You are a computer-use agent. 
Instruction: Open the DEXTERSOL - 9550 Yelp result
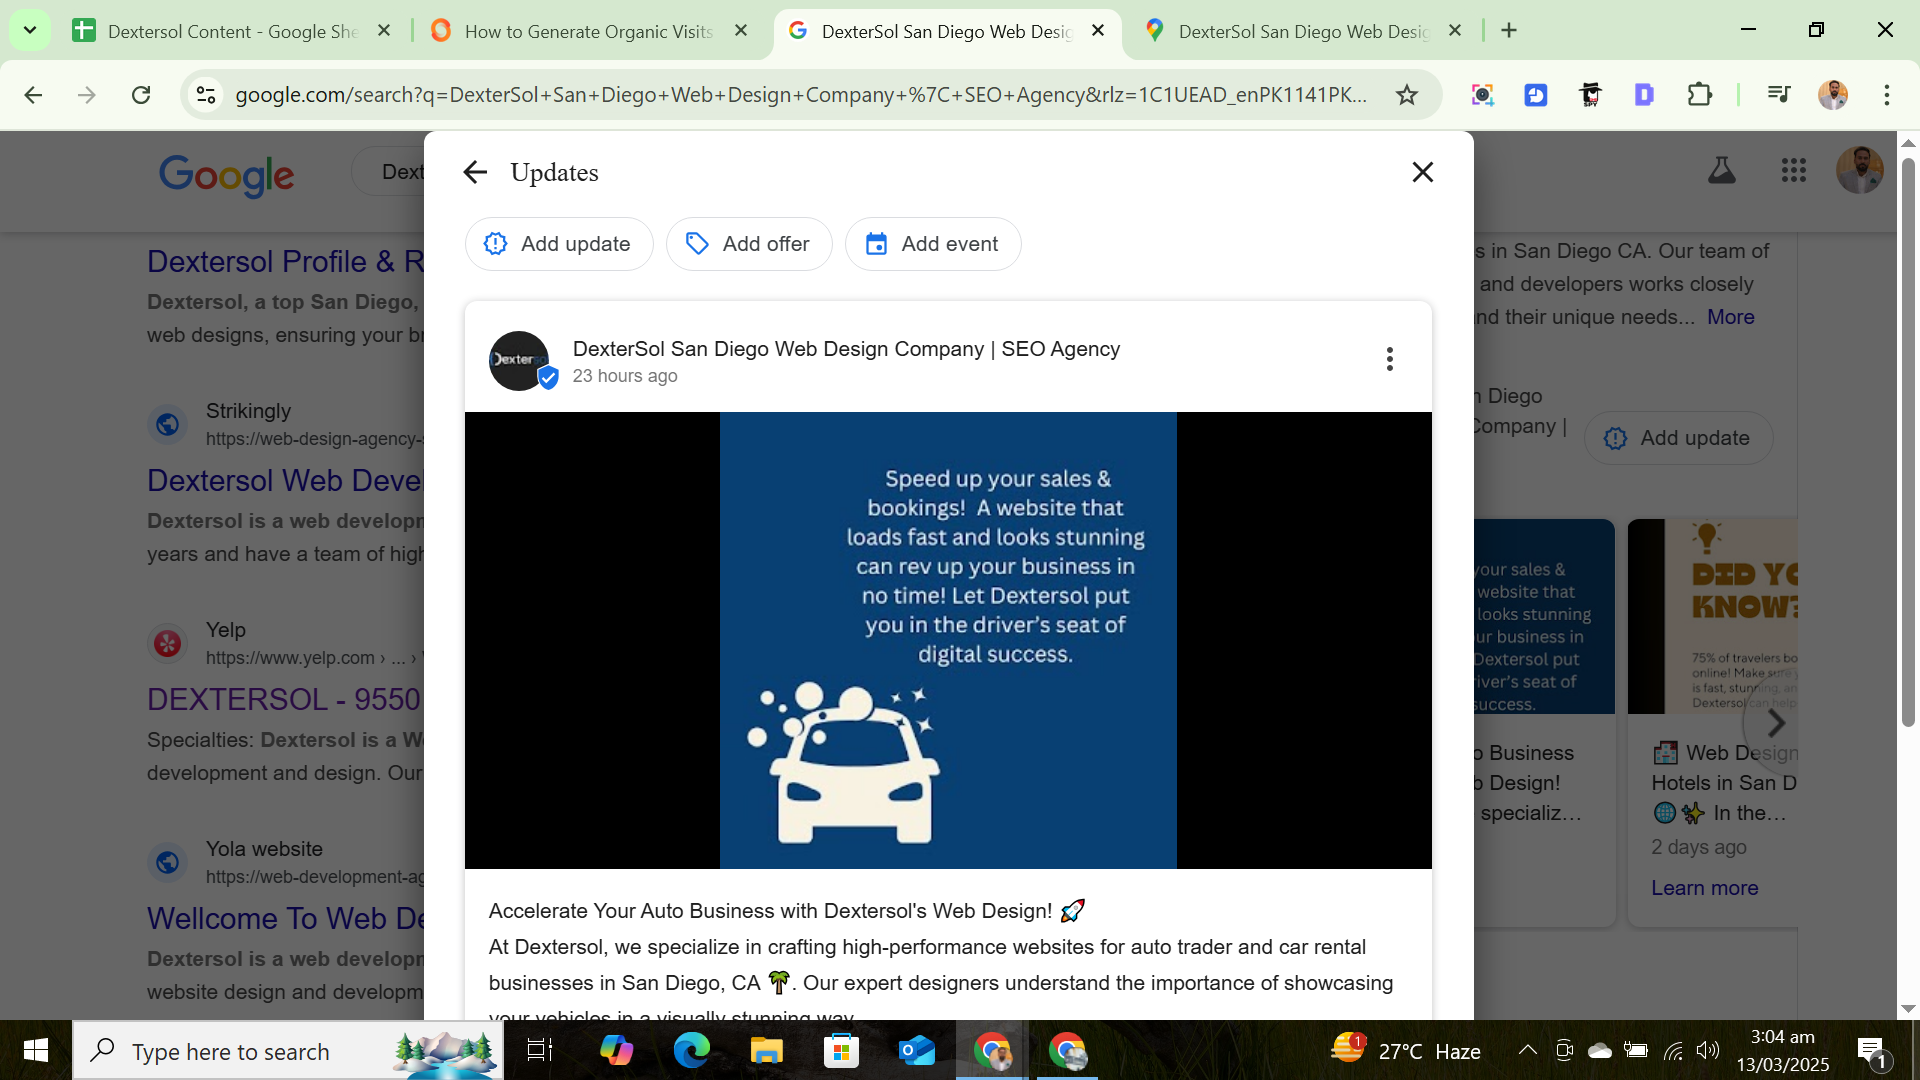(284, 700)
